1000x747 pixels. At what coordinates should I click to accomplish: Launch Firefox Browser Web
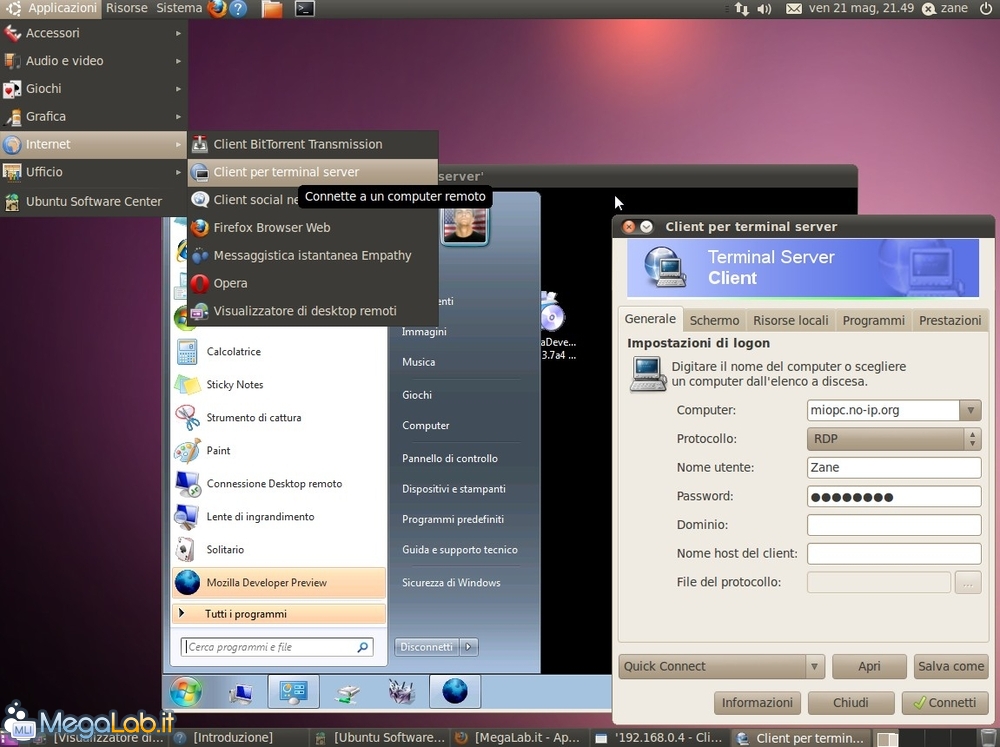tap(313, 227)
